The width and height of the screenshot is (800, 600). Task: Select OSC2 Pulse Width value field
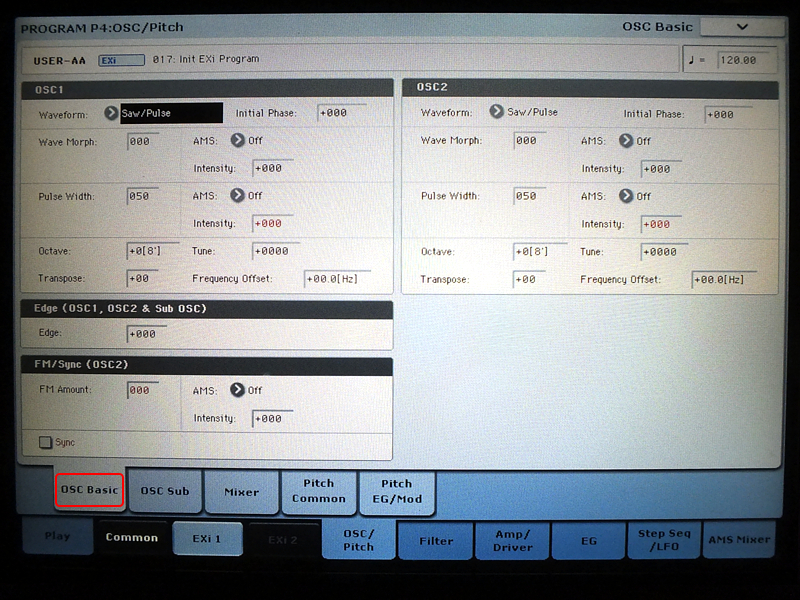click(530, 196)
